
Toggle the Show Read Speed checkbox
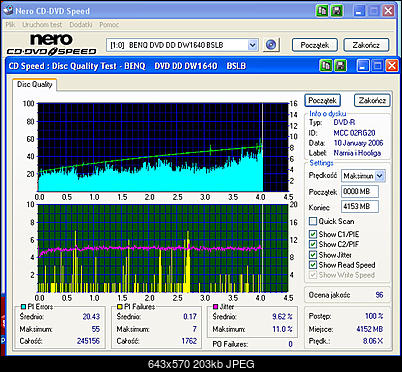[x=313, y=265]
